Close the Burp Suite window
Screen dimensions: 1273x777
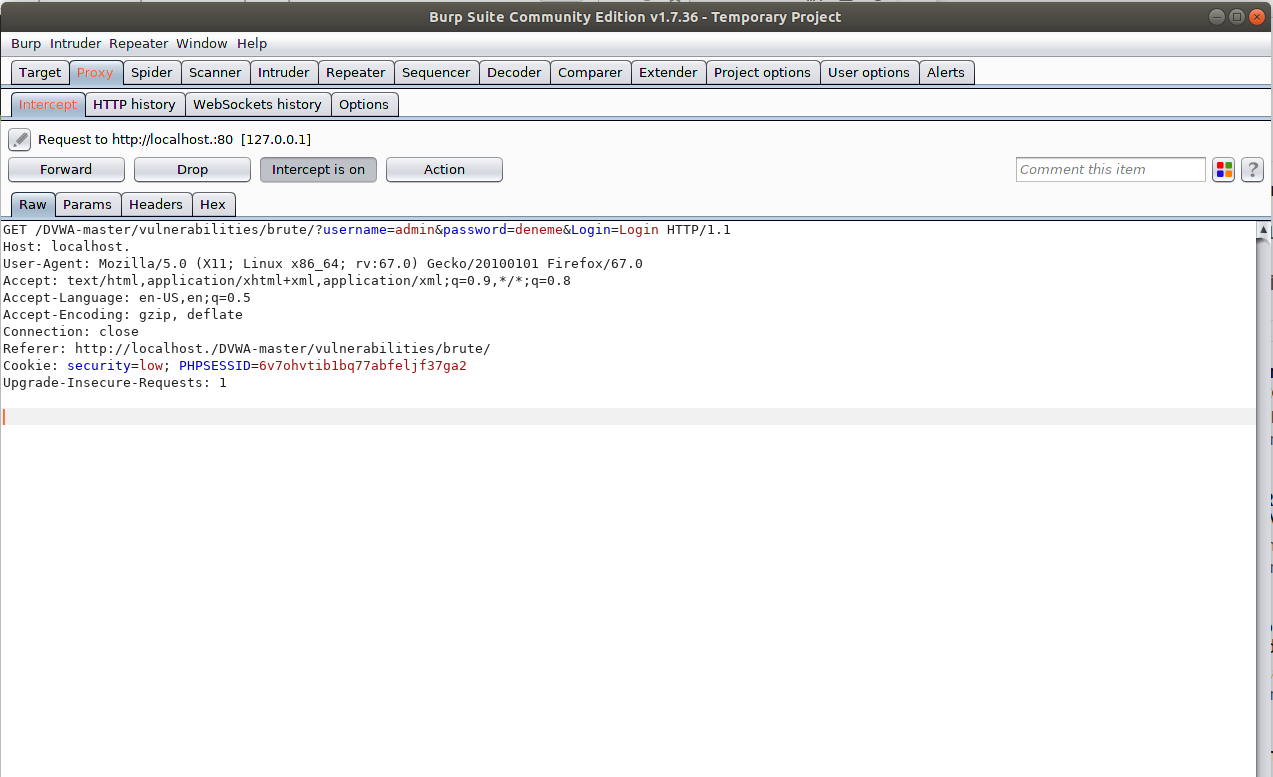click(x=1257, y=16)
